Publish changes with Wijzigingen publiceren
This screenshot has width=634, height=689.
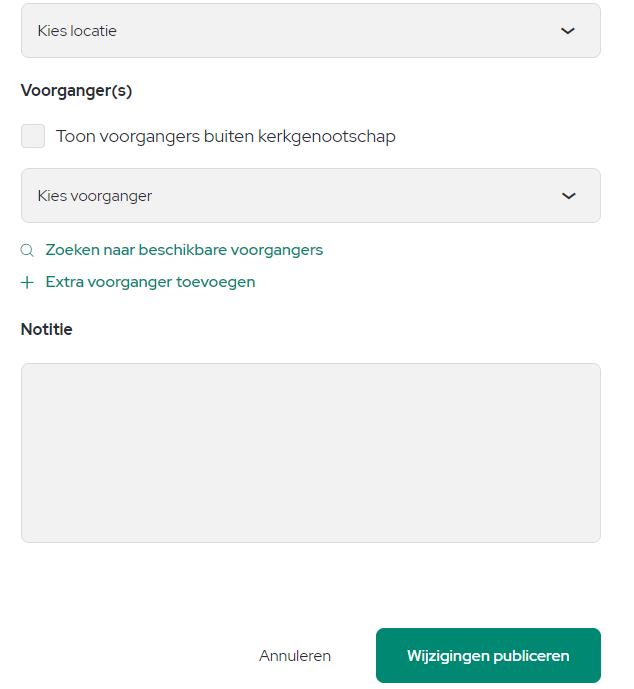(x=488, y=655)
